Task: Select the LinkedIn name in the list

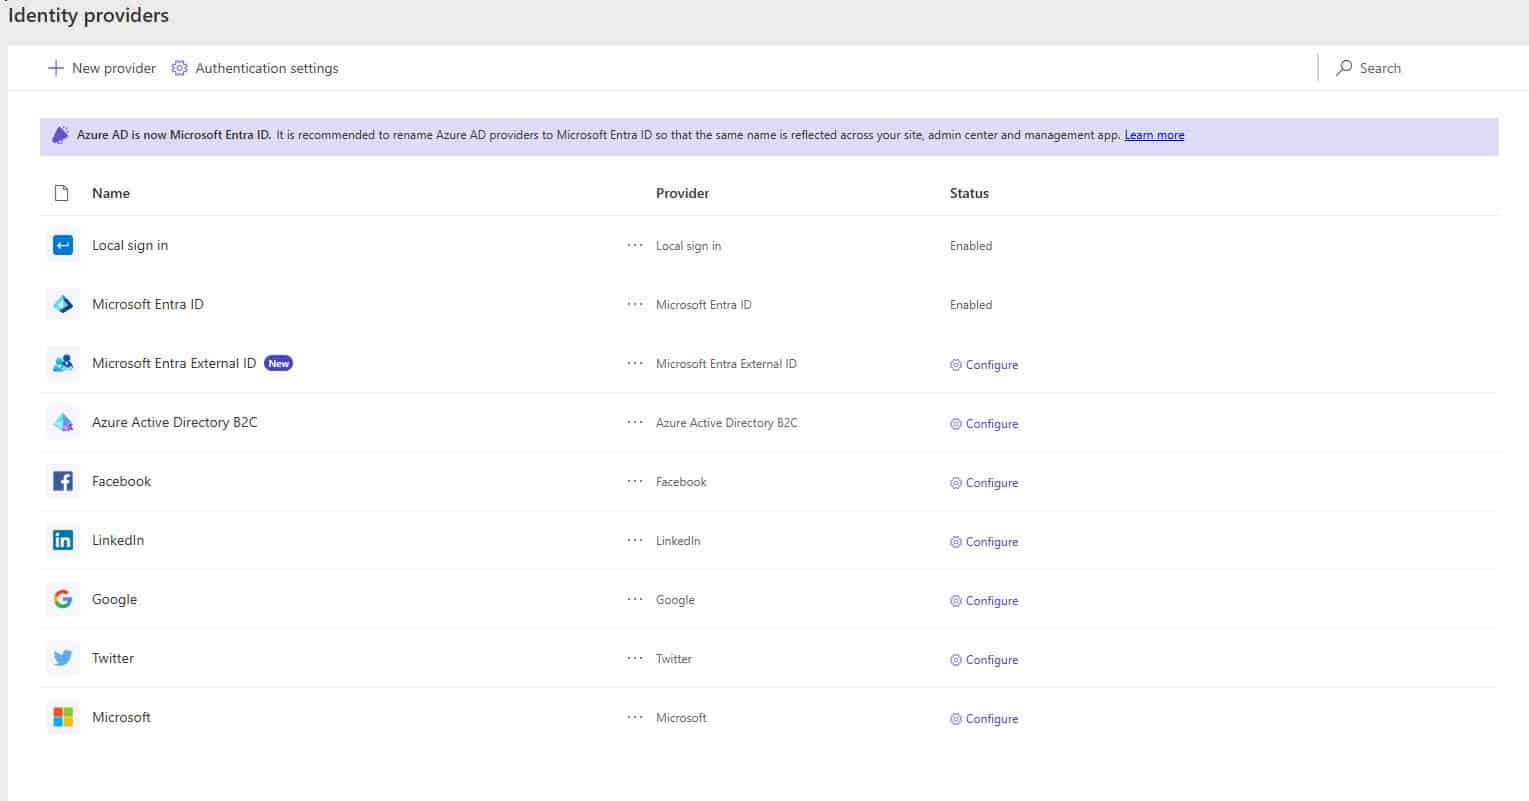Action: [118, 540]
